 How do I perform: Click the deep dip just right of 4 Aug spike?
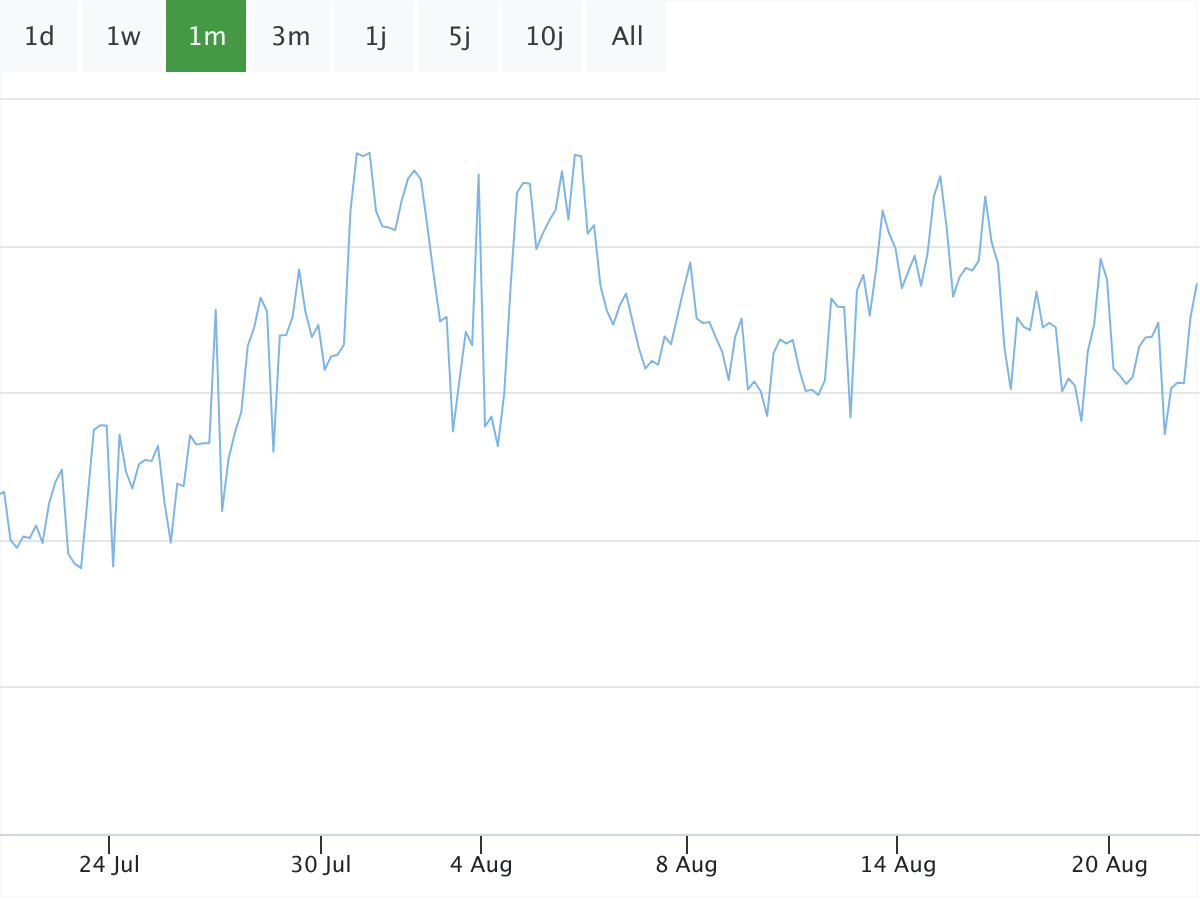point(498,445)
